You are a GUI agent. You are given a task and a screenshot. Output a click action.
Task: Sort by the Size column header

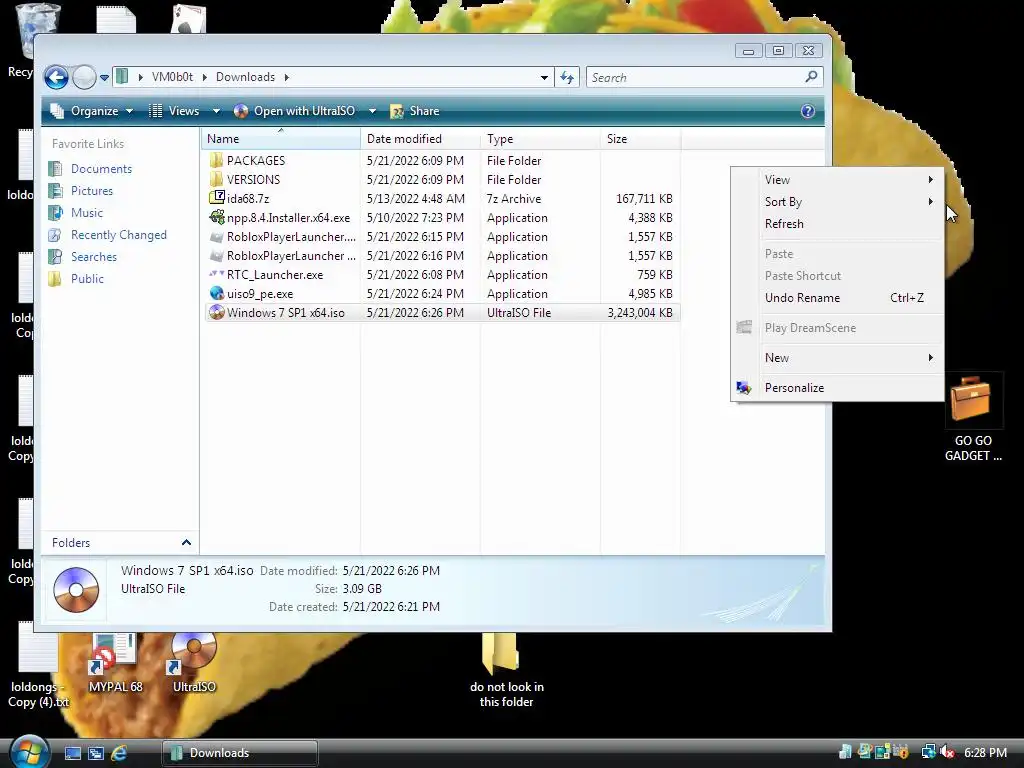point(639,138)
